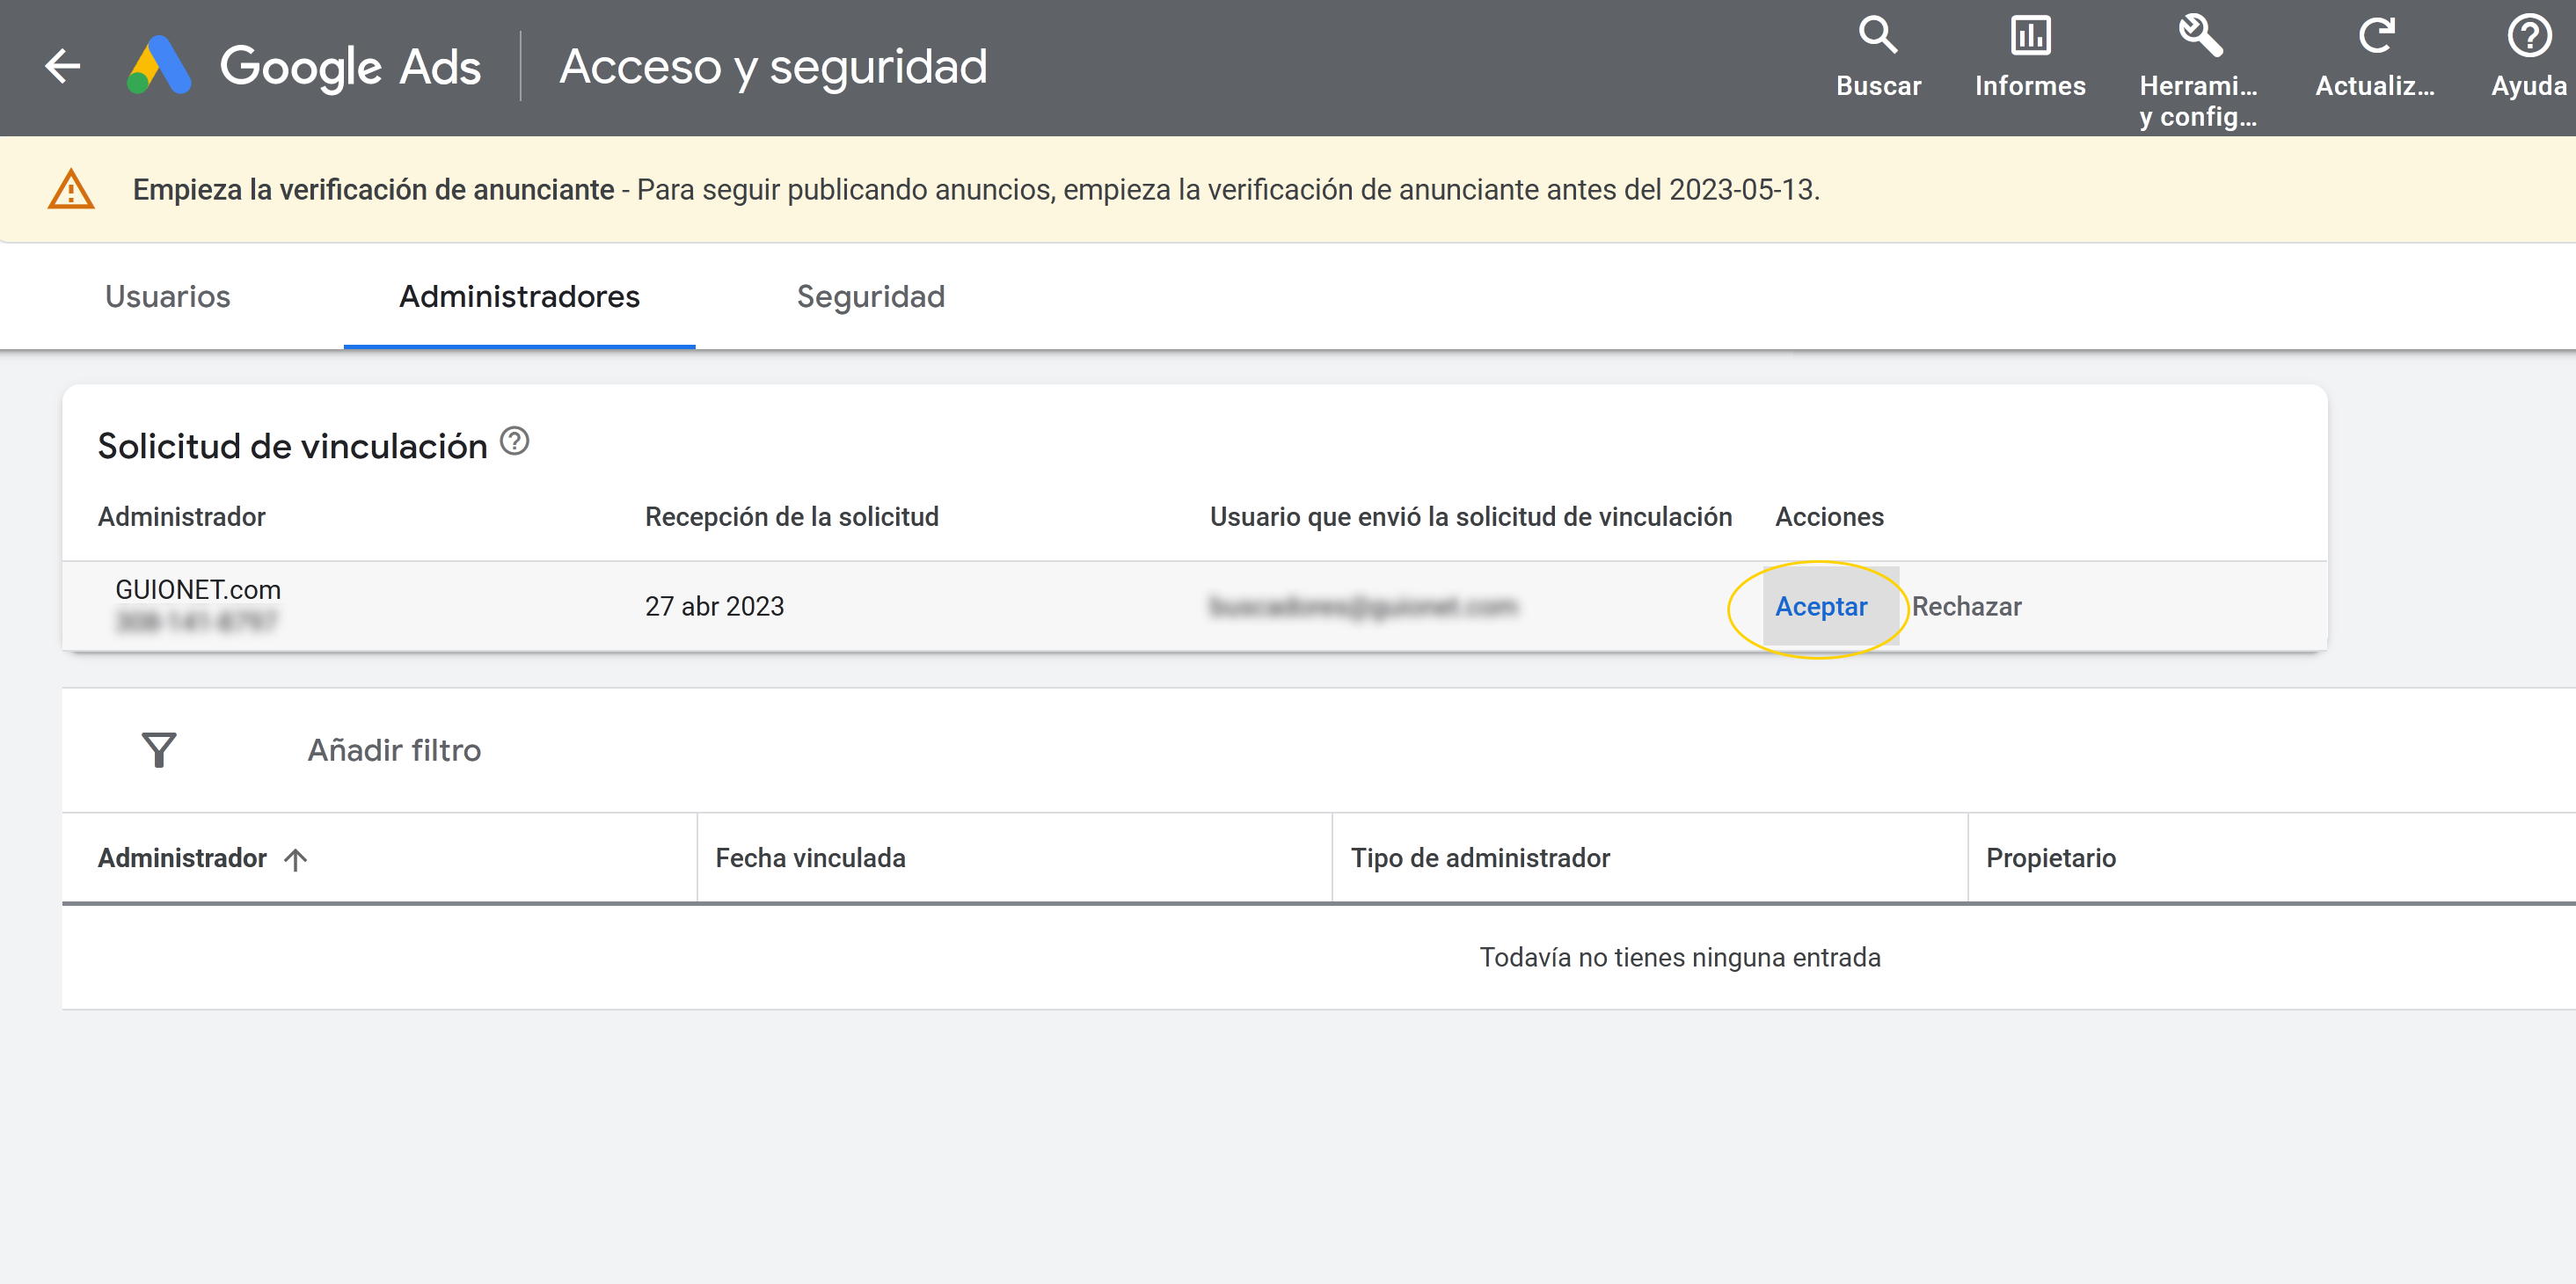
Task: Click Empieza la verificación de anunciante notice
Action: click(373, 190)
